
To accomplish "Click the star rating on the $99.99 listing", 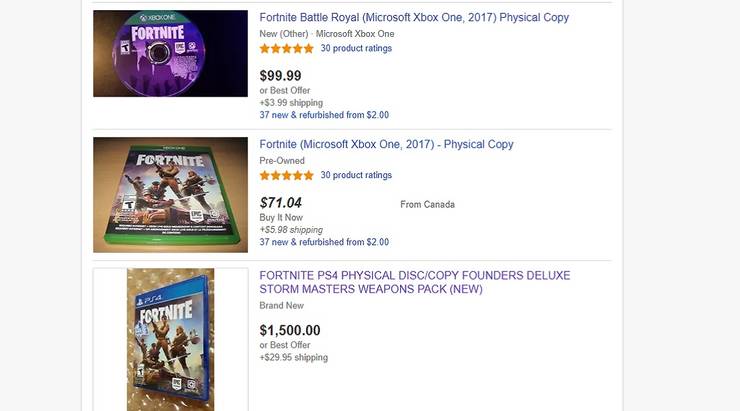I will [286, 48].
